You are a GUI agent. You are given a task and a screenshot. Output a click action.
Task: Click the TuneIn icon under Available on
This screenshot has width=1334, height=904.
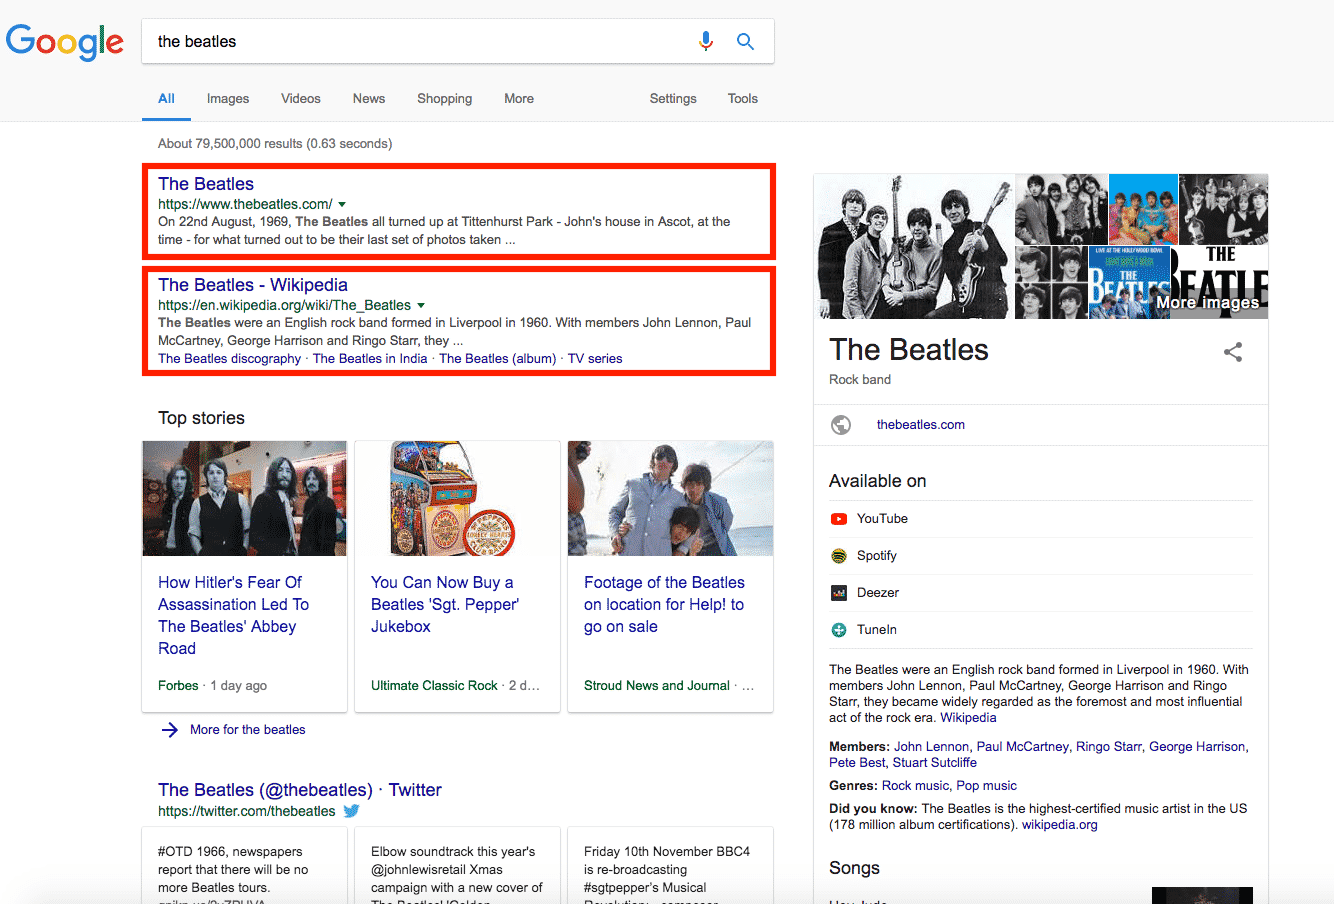(x=839, y=630)
